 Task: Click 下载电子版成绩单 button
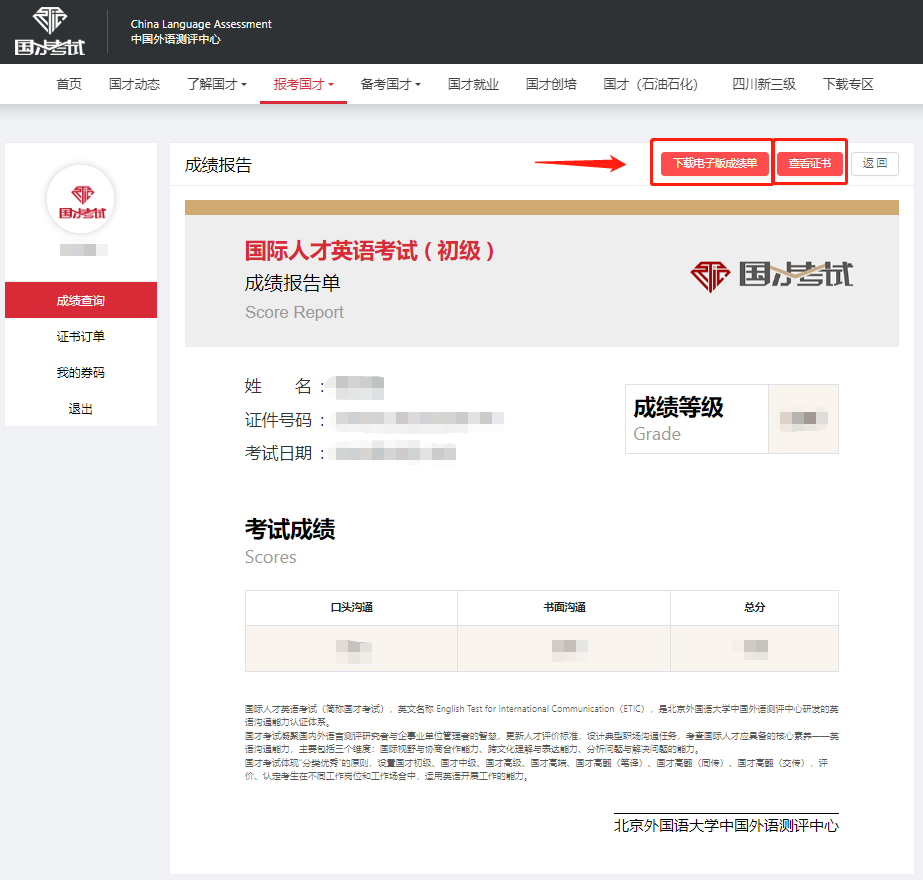(714, 163)
